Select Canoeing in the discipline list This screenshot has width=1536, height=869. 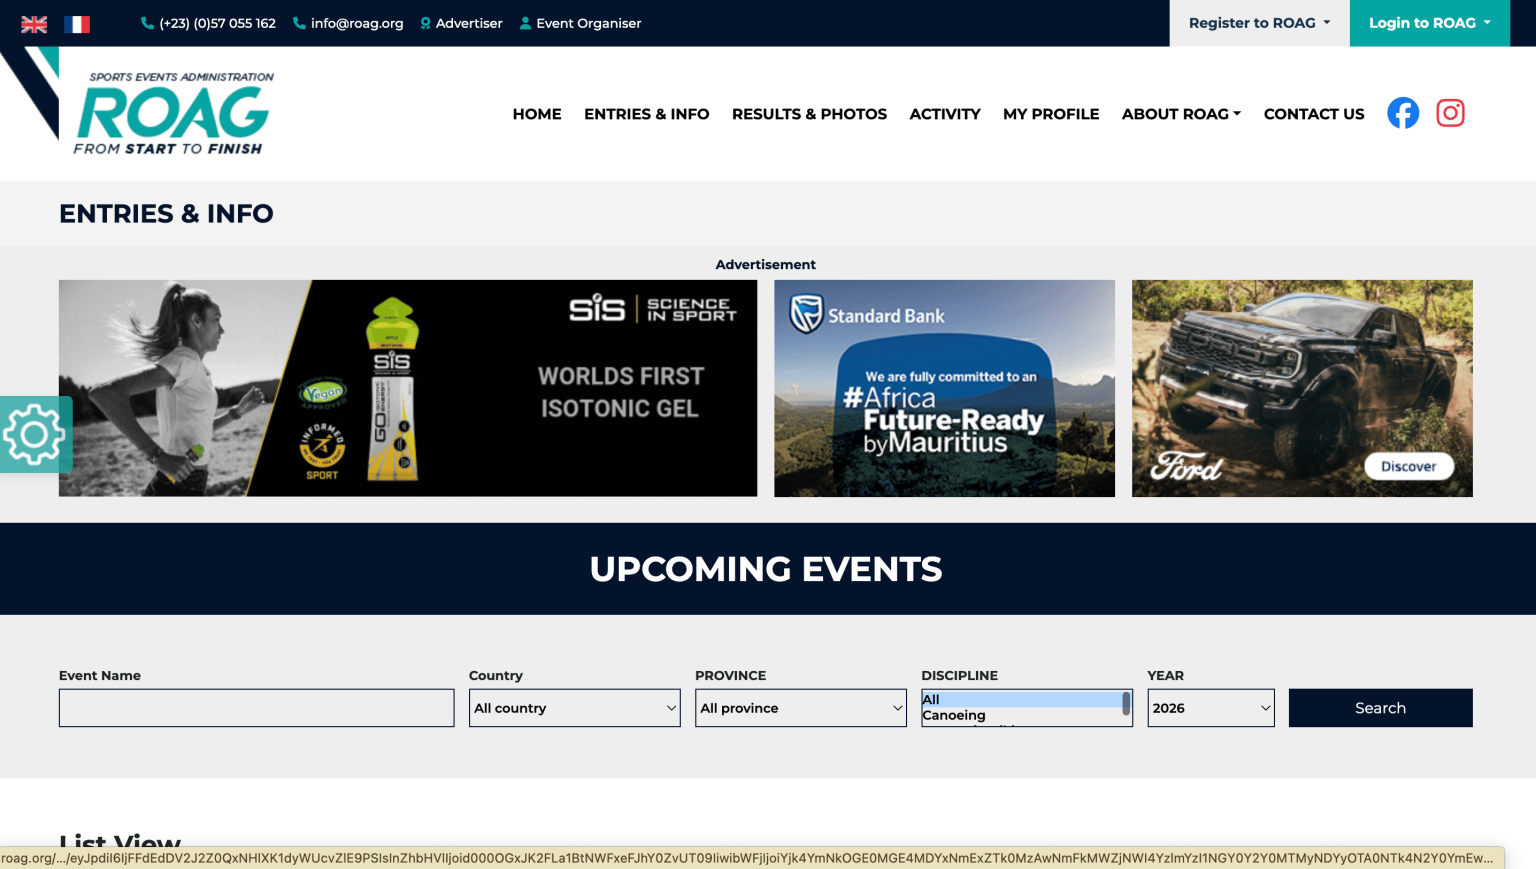click(954, 715)
